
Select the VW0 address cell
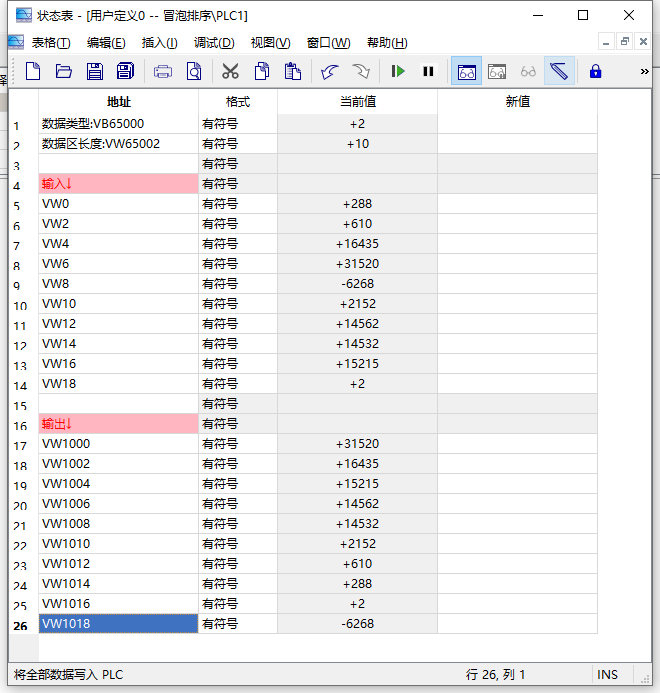point(118,204)
